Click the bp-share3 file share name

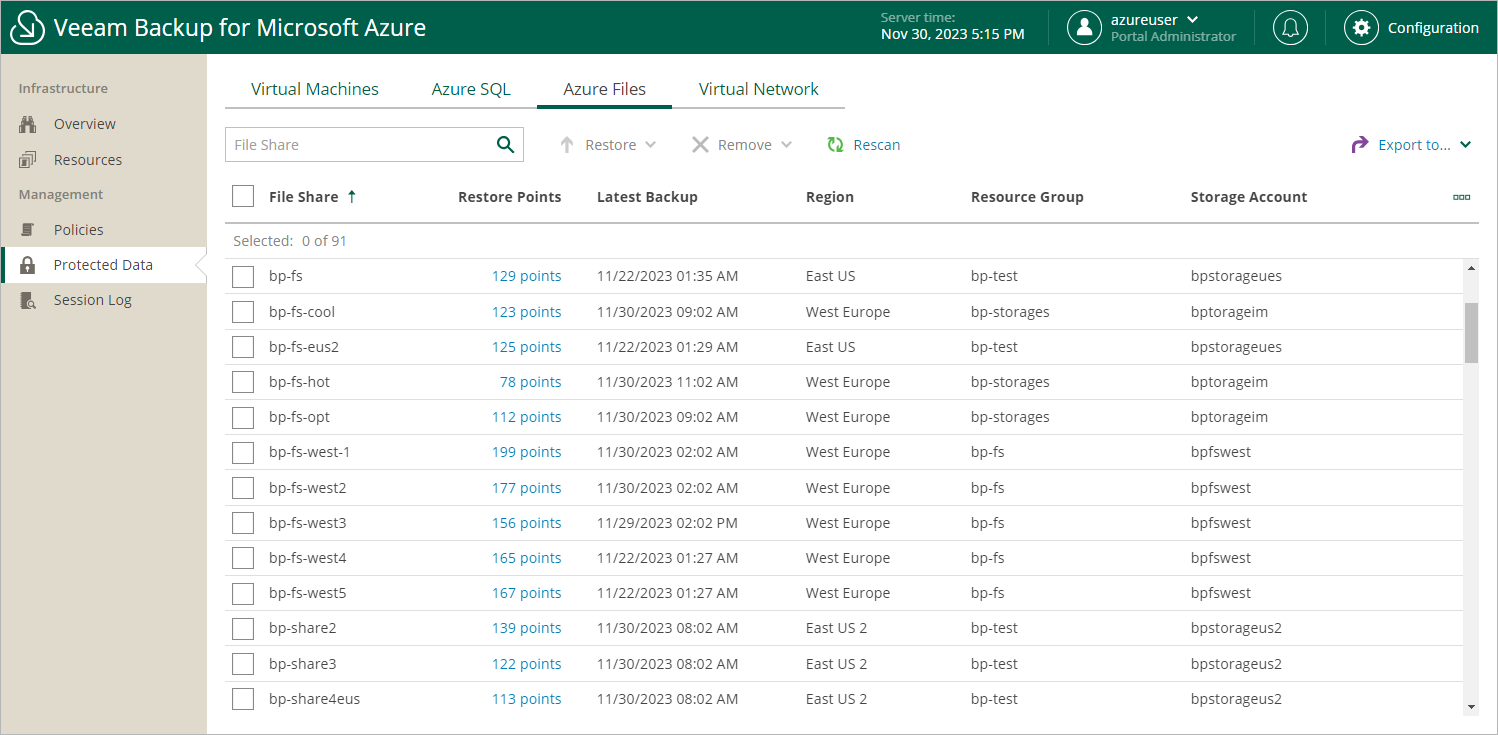[x=303, y=664]
